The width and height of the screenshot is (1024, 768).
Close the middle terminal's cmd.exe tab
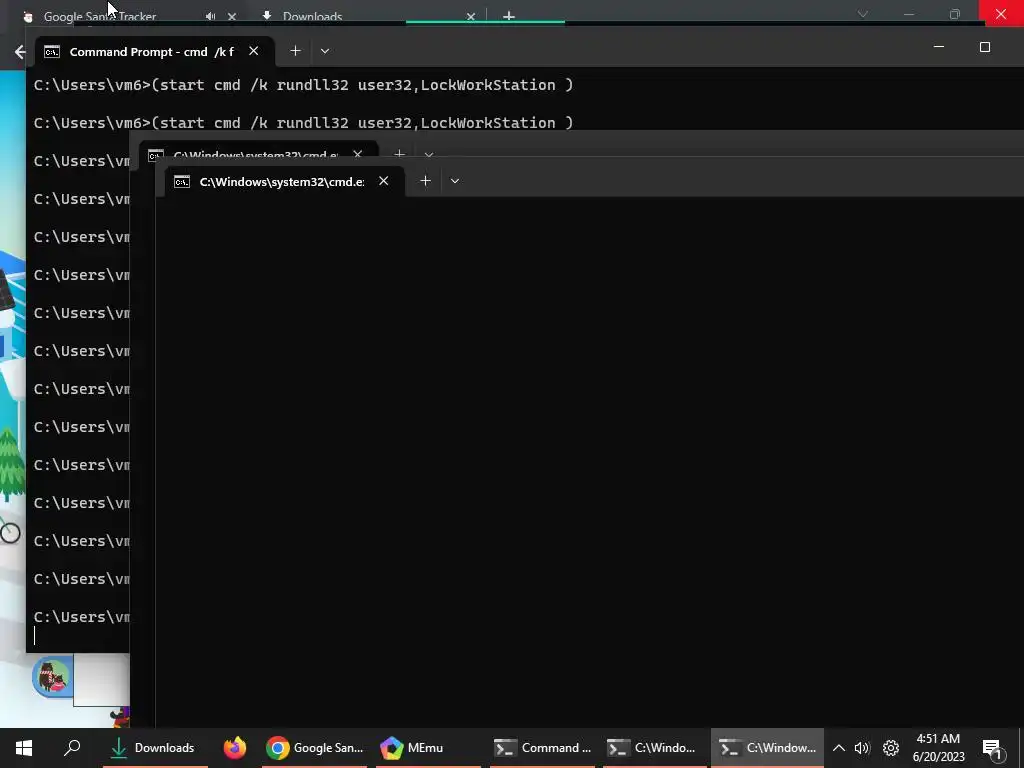357,154
